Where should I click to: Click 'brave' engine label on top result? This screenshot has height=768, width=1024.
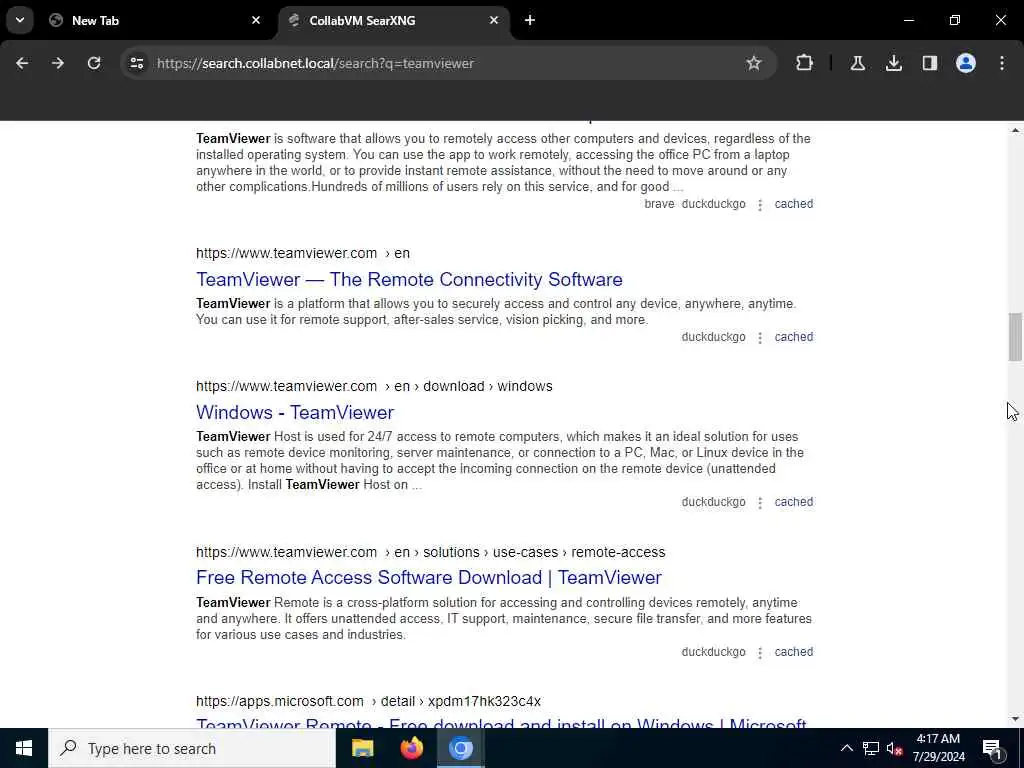tap(659, 204)
